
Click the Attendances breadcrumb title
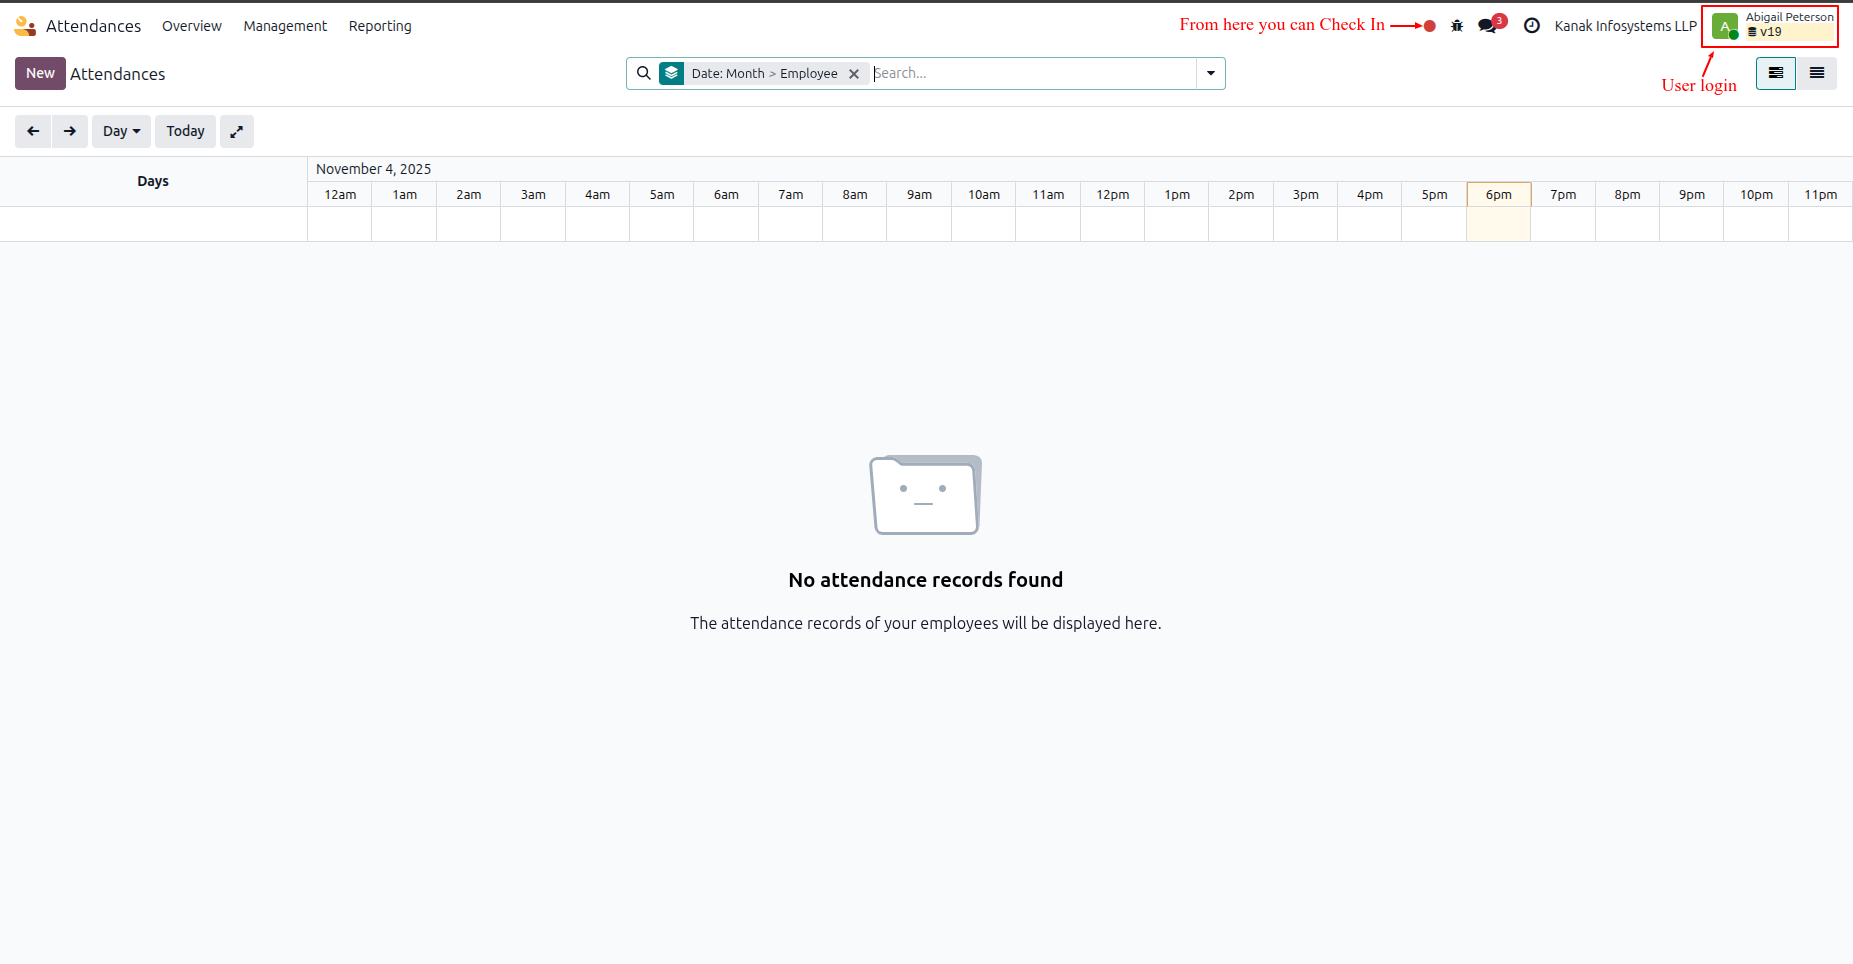click(x=118, y=74)
